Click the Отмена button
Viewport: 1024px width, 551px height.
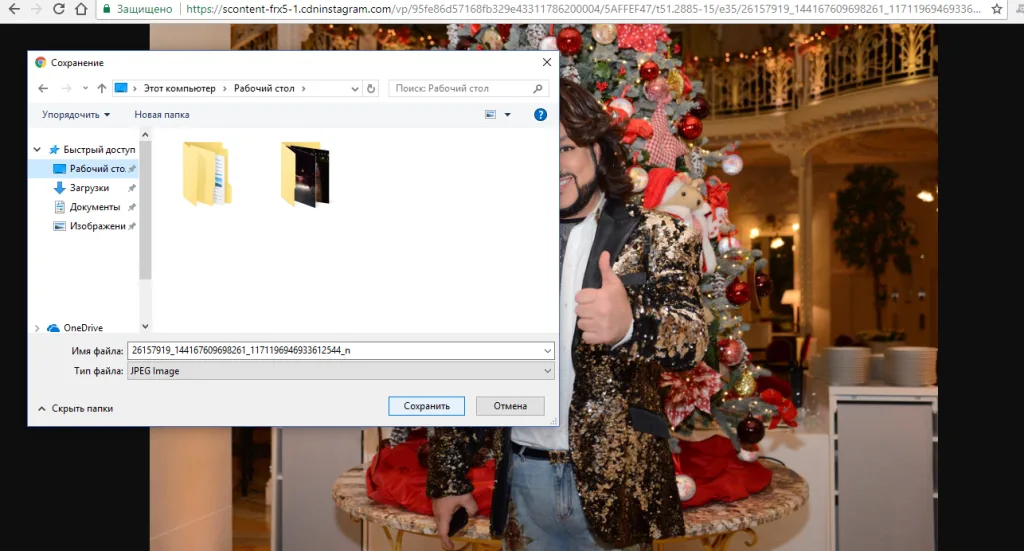pos(510,406)
